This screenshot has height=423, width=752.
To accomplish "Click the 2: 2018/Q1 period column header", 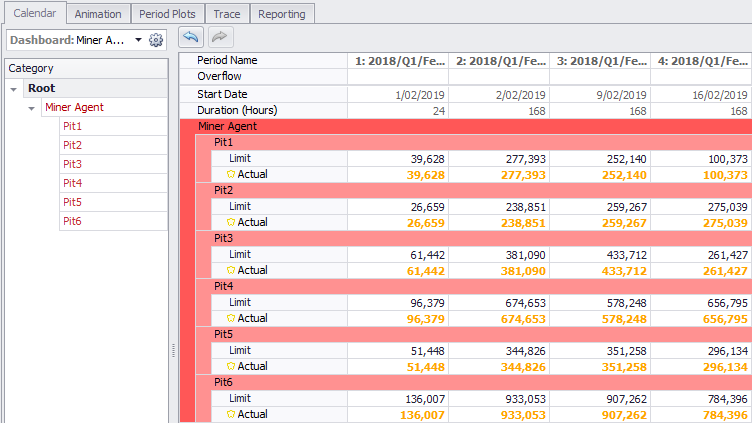I will tap(499, 61).
